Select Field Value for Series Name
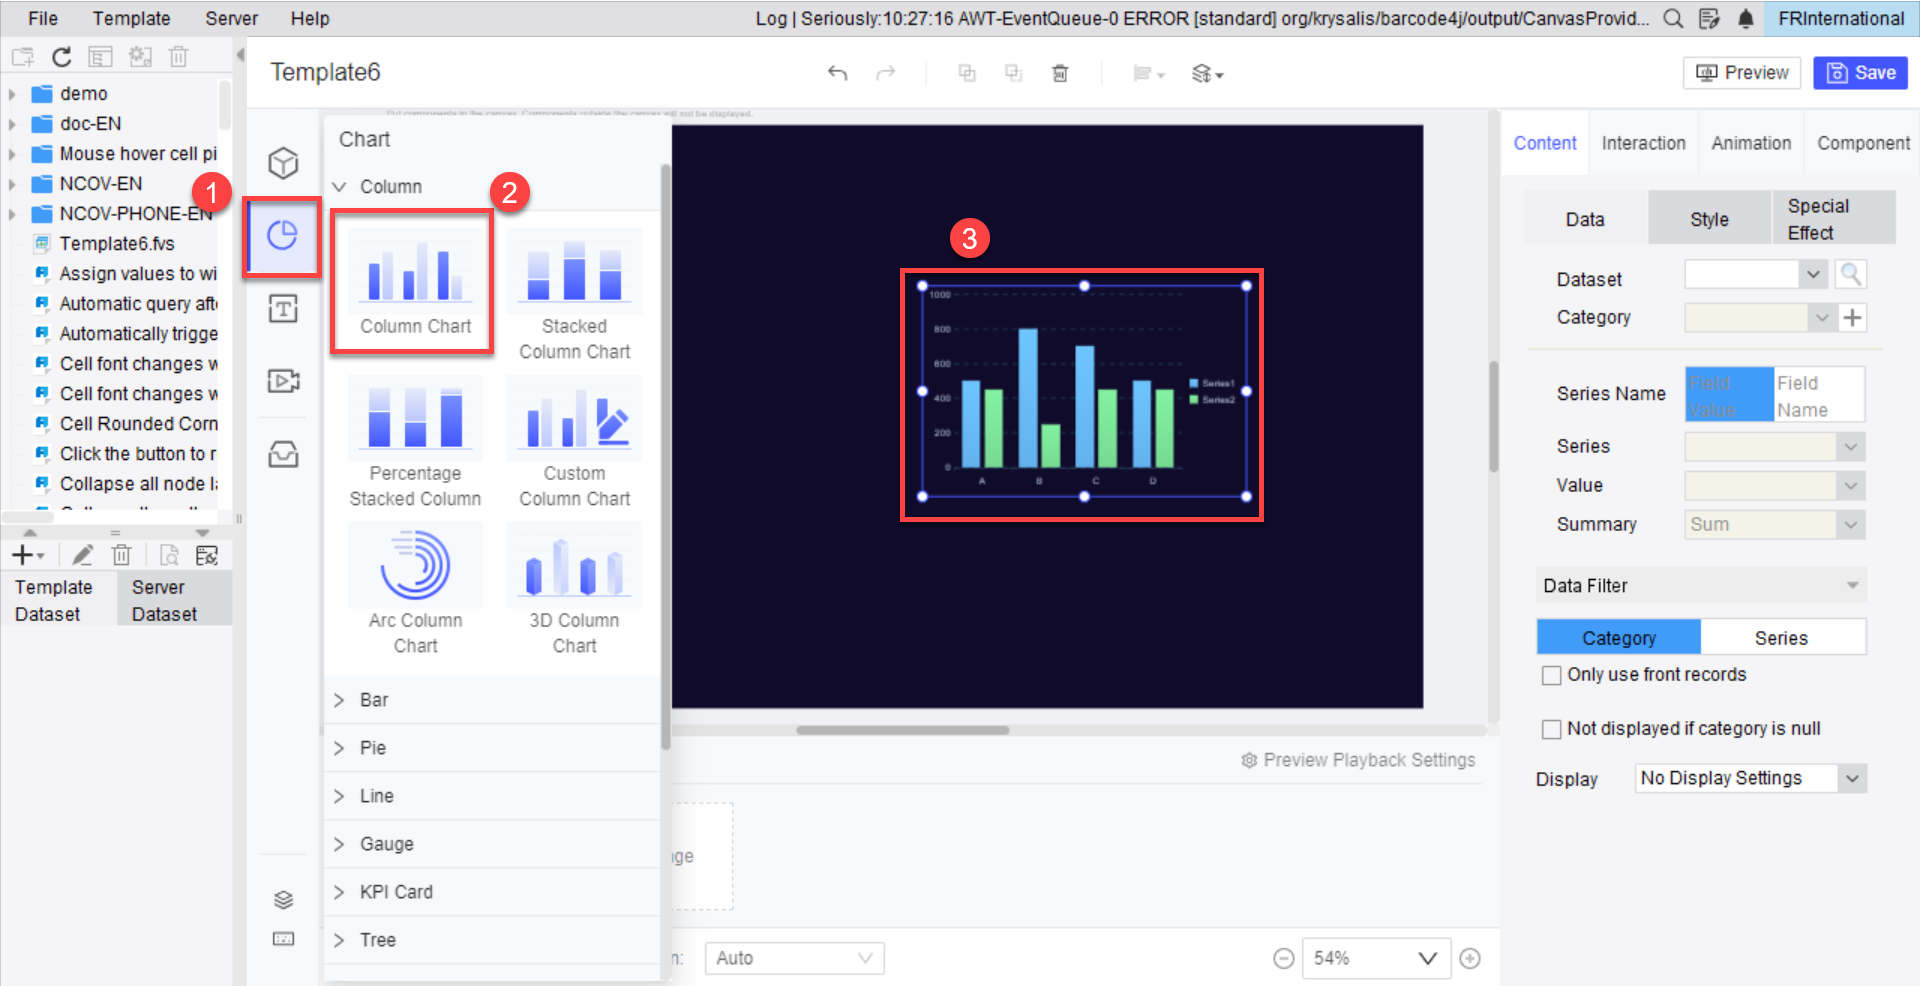The height and width of the screenshot is (986, 1920). pyautogui.click(x=1730, y=395)
